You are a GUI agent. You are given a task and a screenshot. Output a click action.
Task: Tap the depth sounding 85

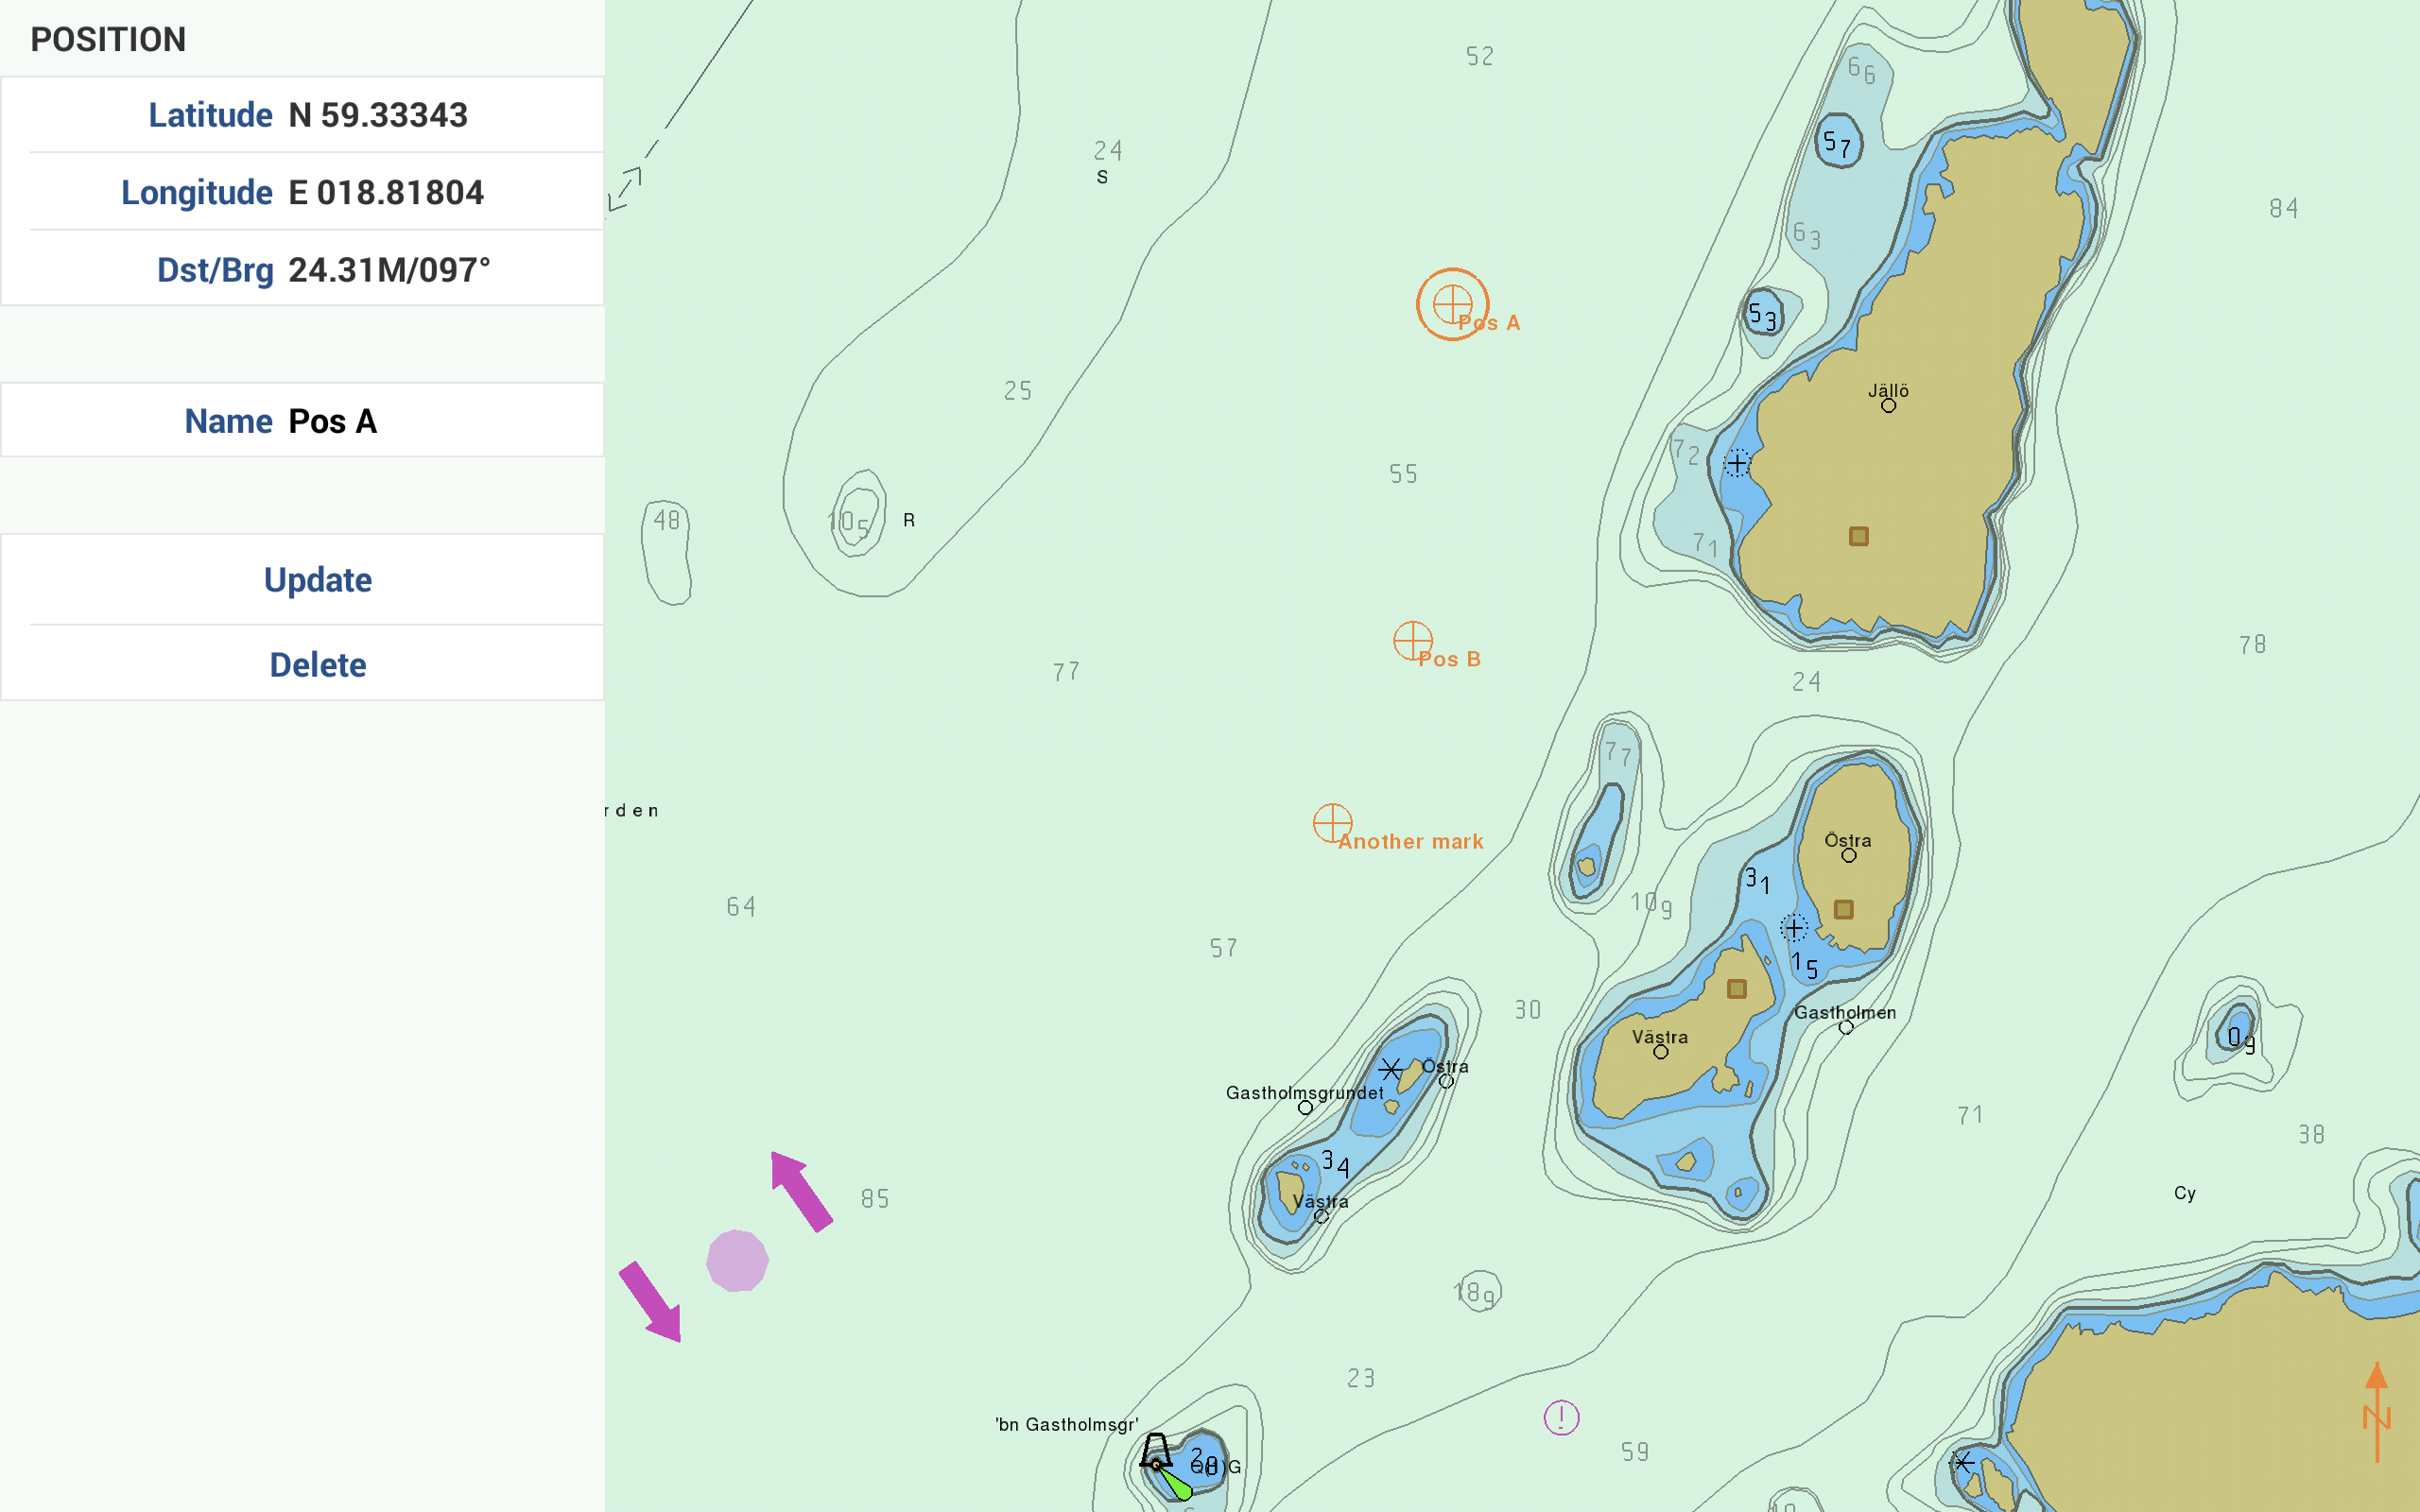[x=875, y=1198]
